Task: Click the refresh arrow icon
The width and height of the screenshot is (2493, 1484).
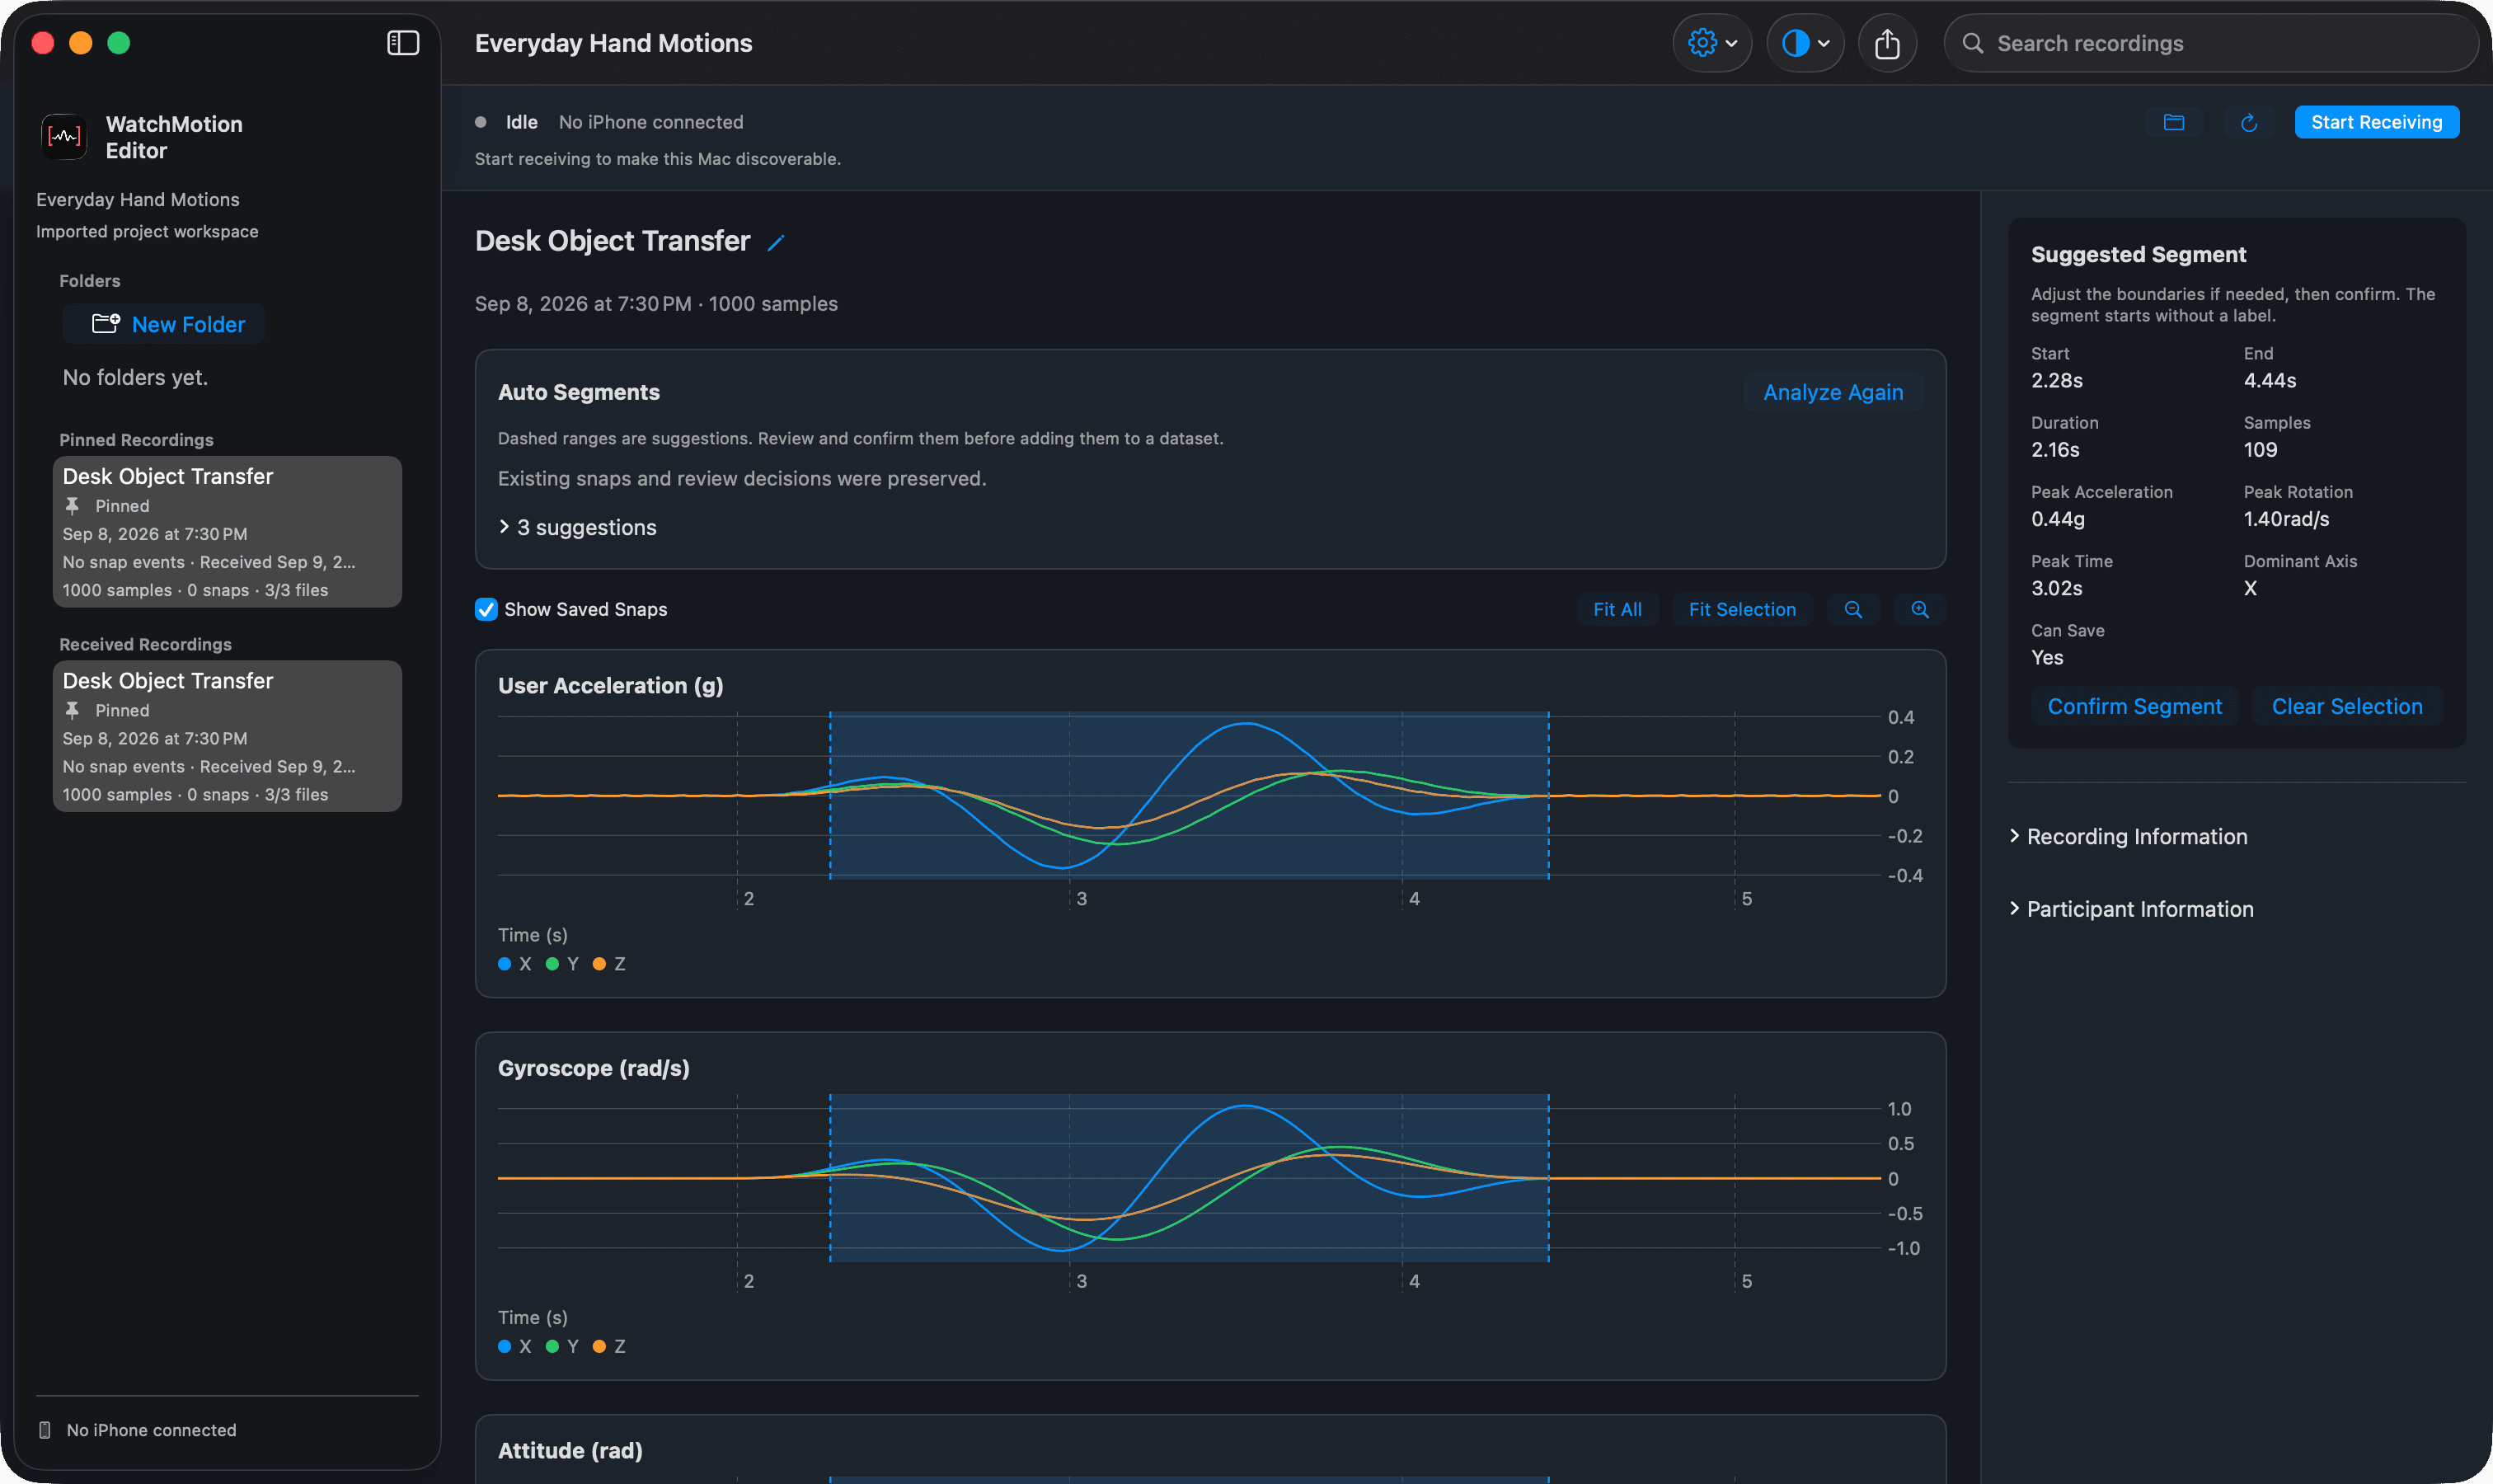Action: [x=2249, y=122]
